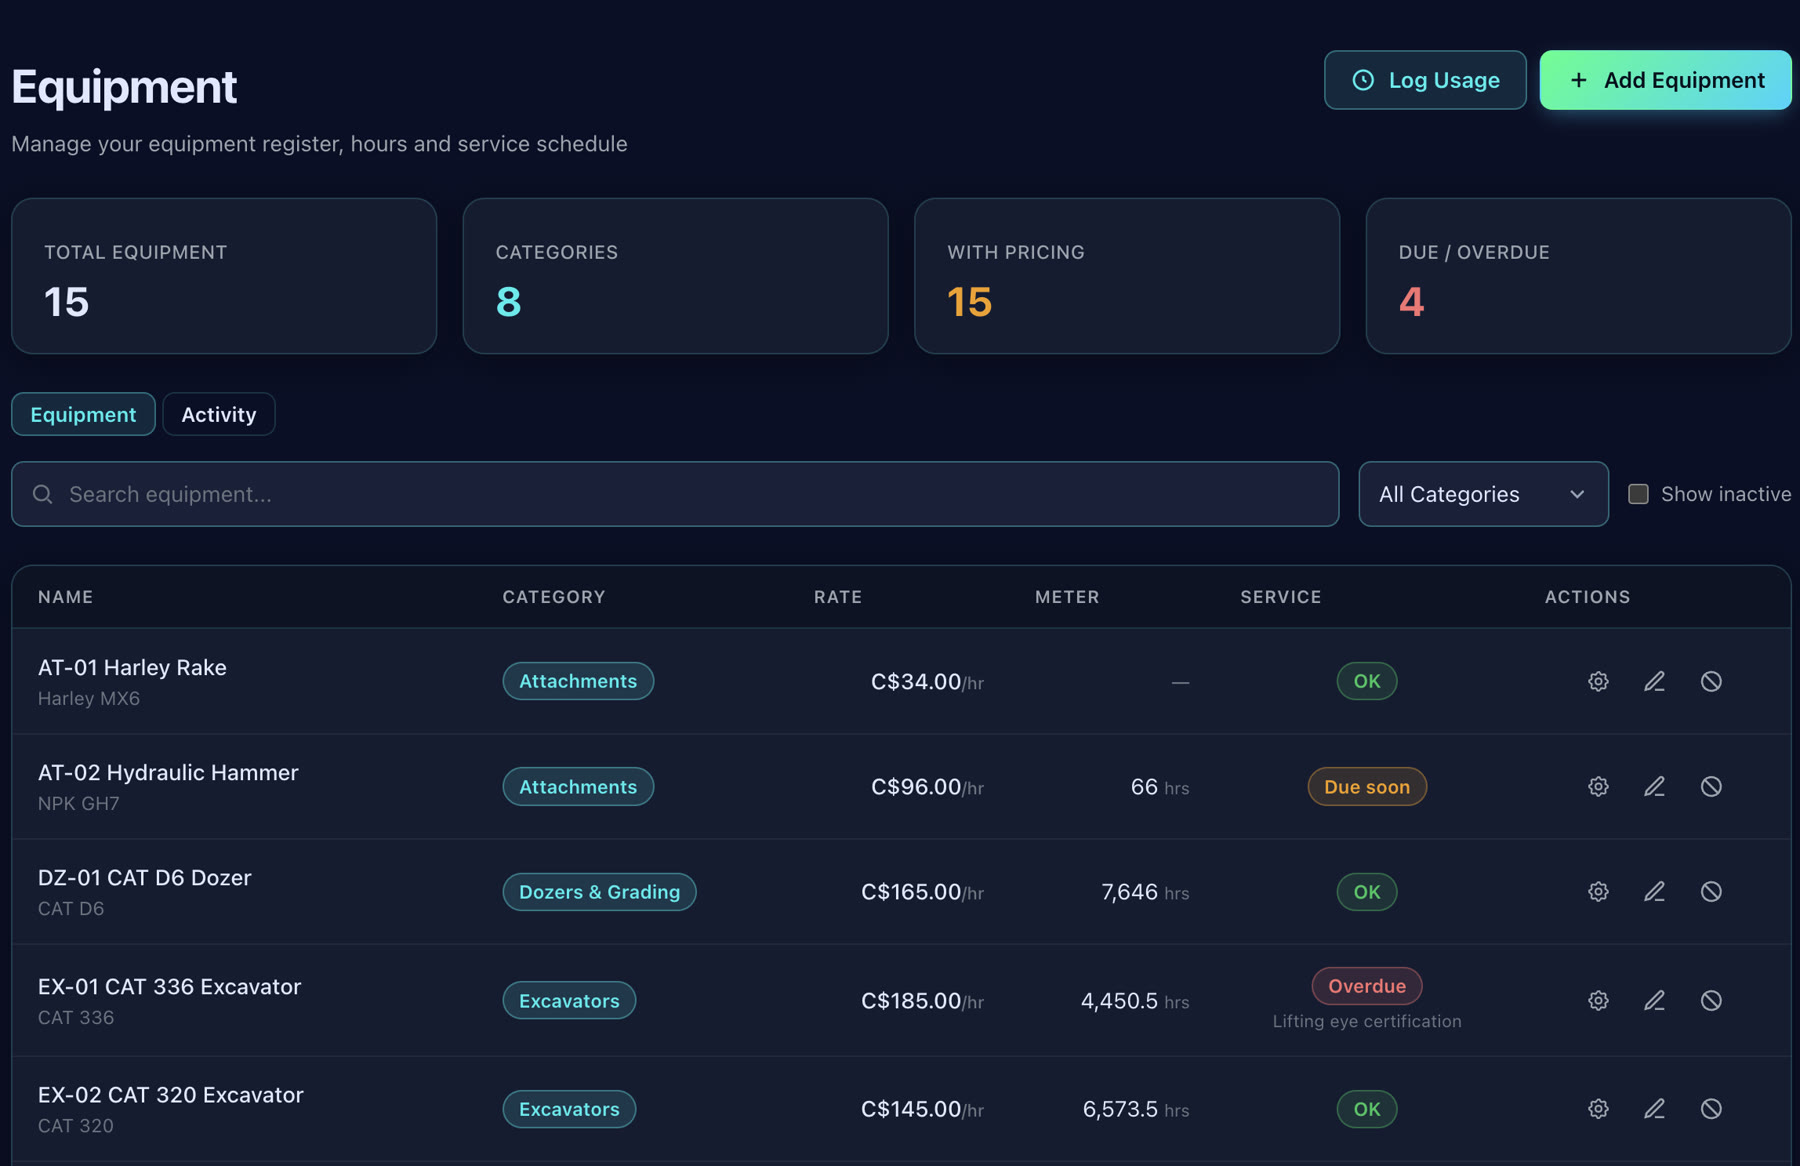The image size is (1800, 1166).
Task: Click the C$165.00/hr rate value
Action: coord(922,892)
